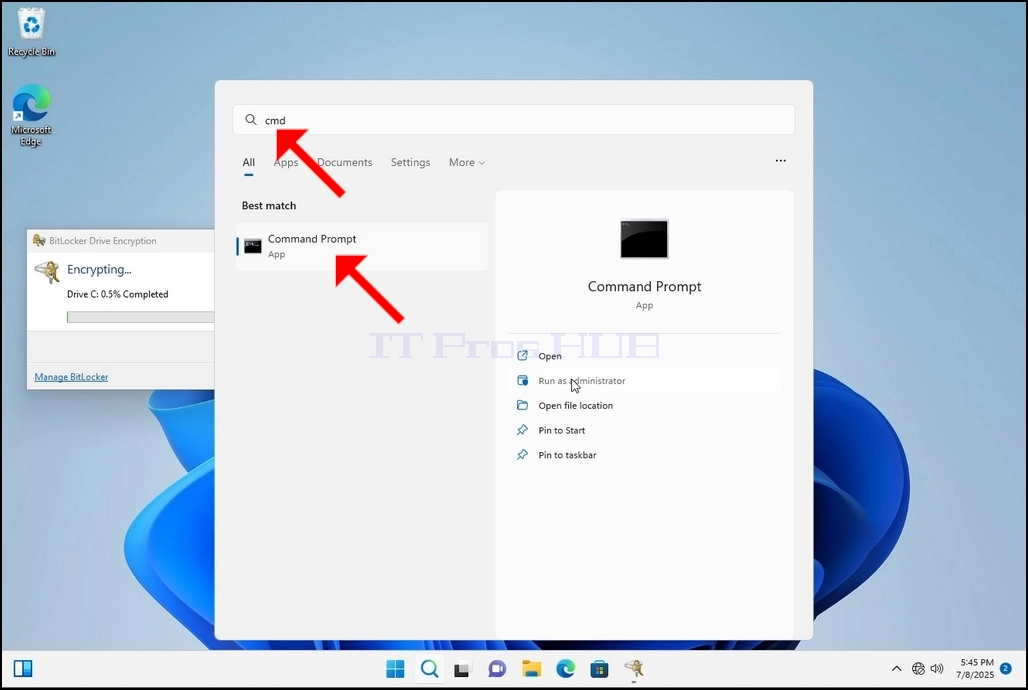The height and width of the screenshot is (690, 1028).
Task: Open File Explorer from the taskbar
Action: [x=531, y=668]
